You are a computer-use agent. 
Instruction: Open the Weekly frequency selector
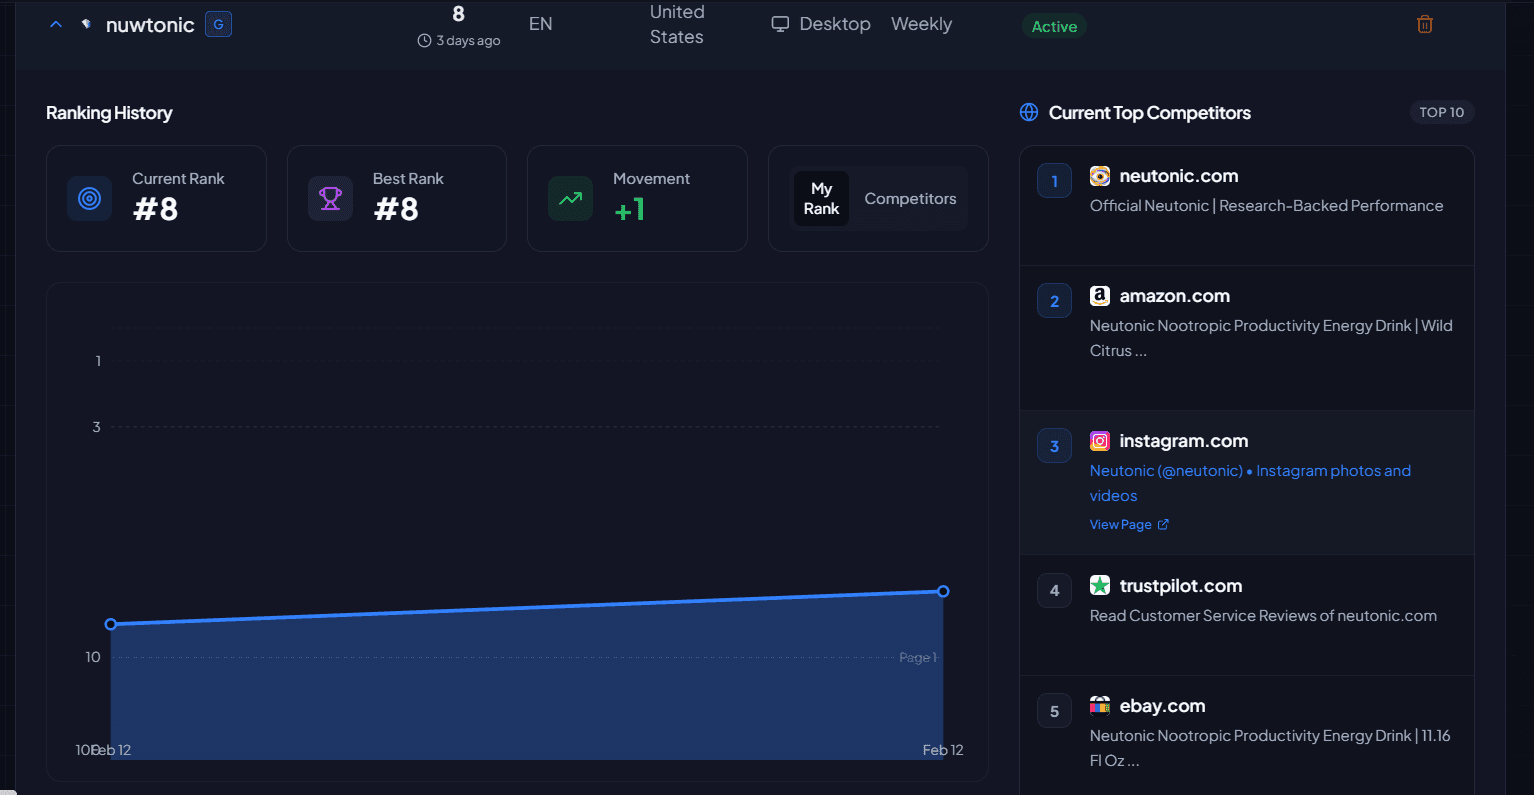click(x=921, y=23)
